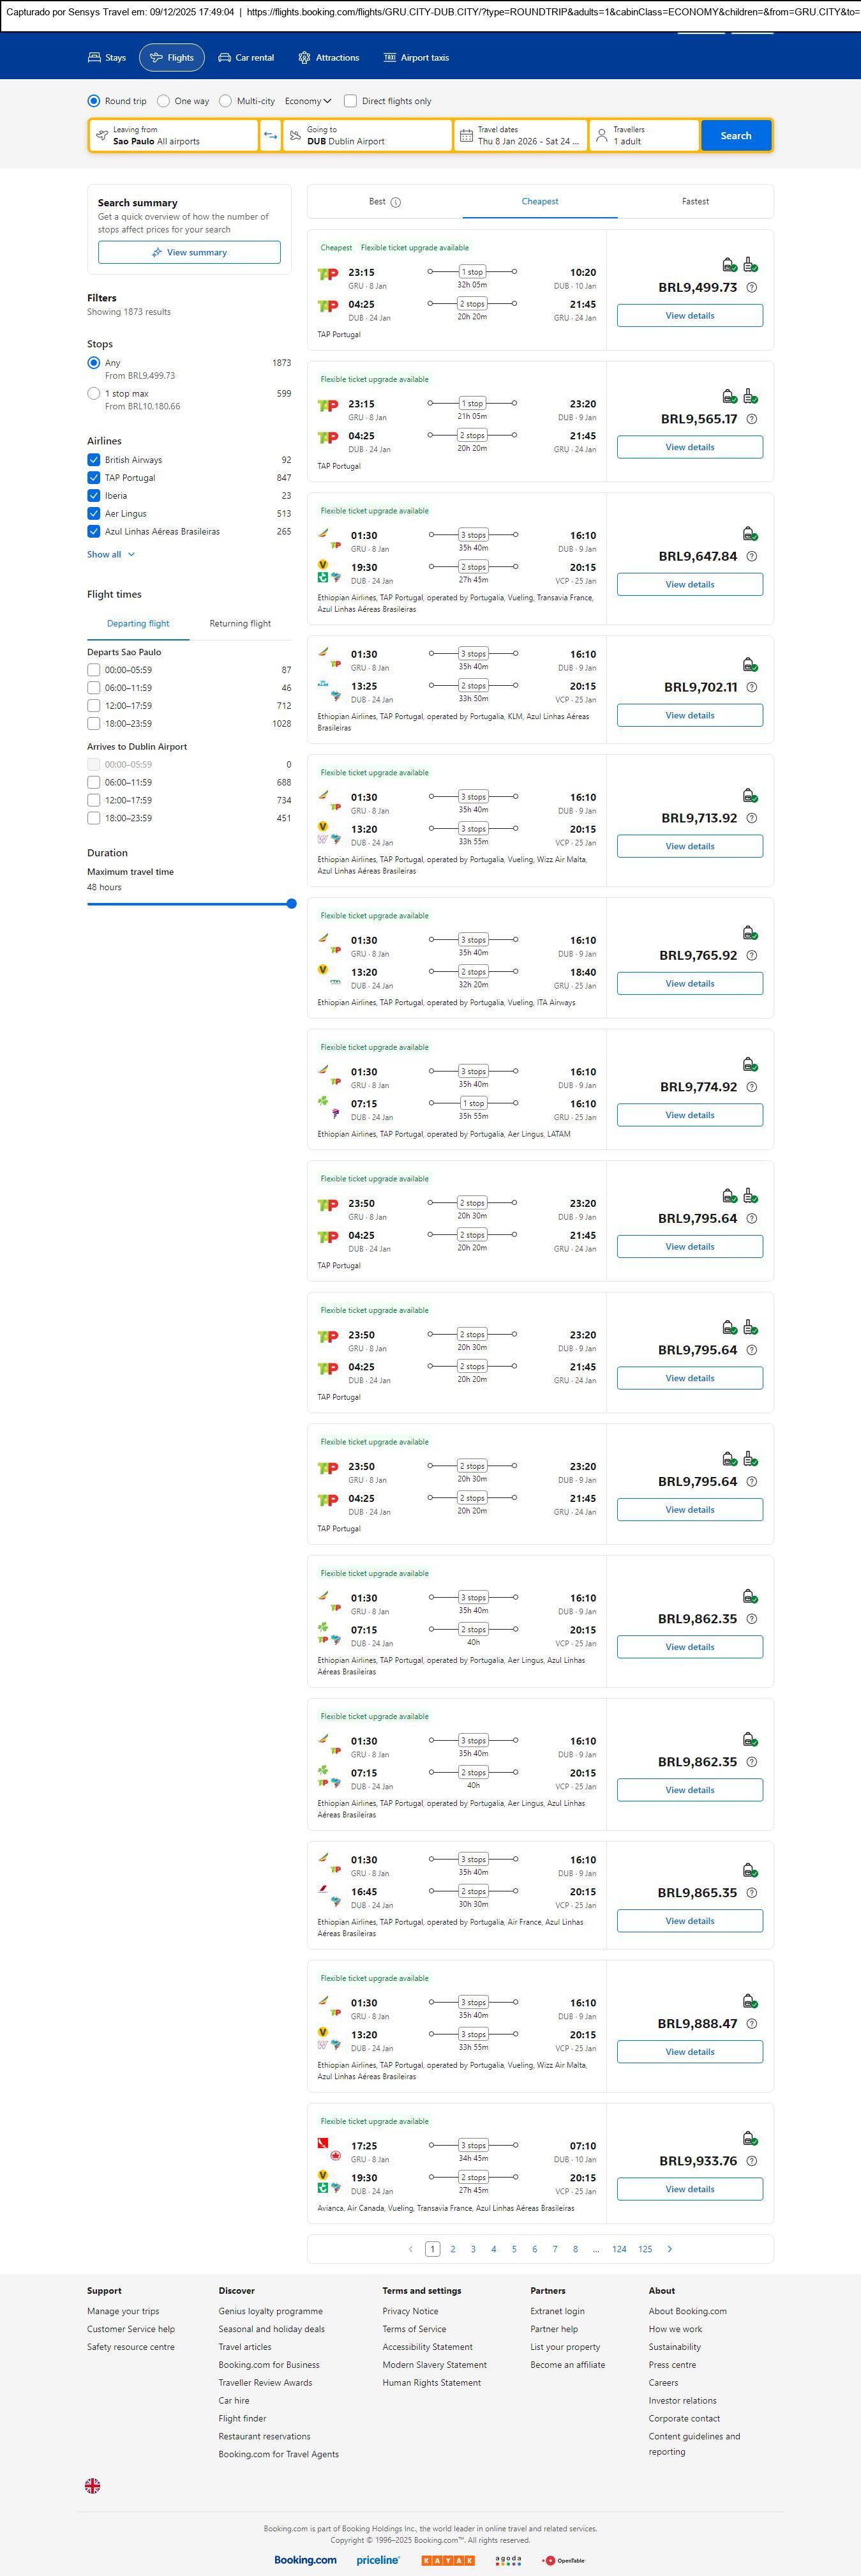Open the Economy cabin class dropdown
This screenshot has width=861, height=2576.
(x=308, y=101)
